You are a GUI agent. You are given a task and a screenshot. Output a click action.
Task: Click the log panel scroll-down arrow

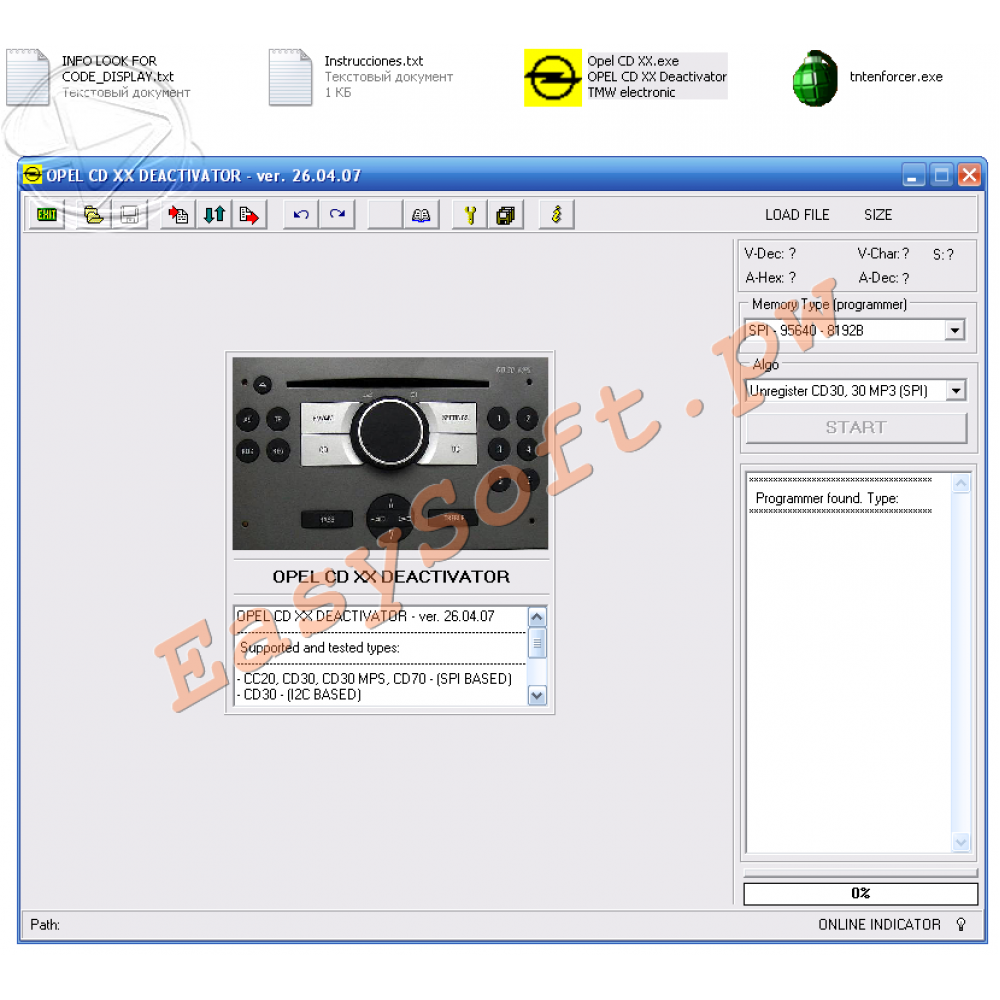(x=960, y=842)
